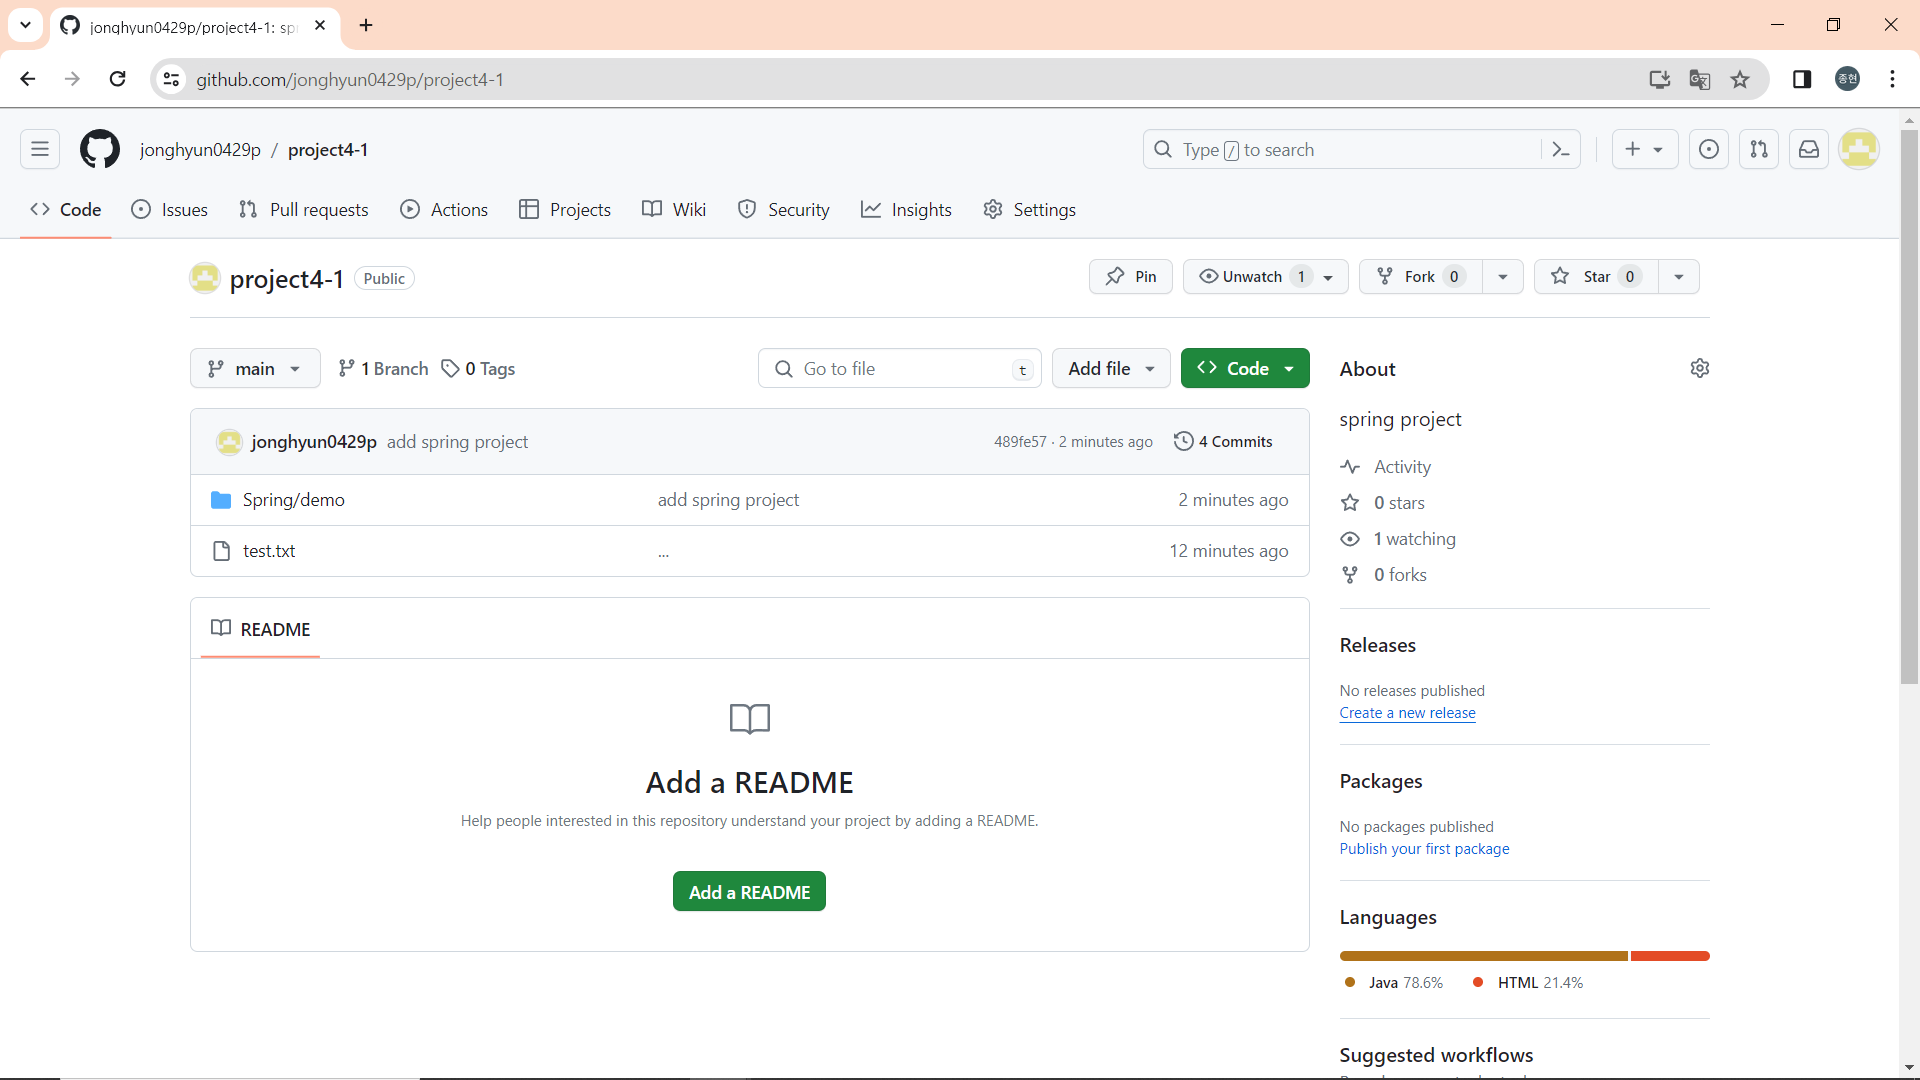The image size is (1920, 1080).
Task: Open the GitHub homepage logo
Action: click(x=100, y=150)
